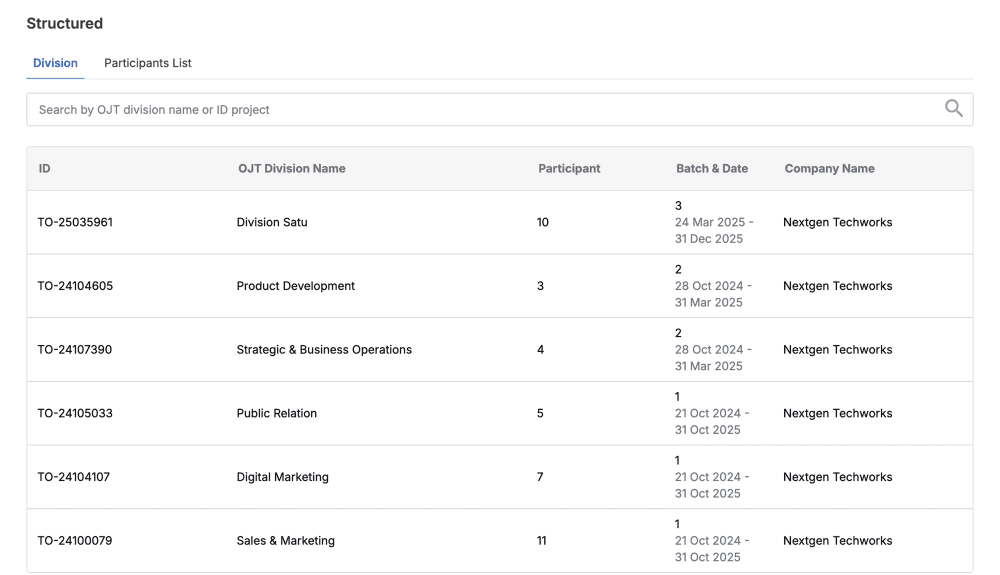Click the Participant column header
The width and height of the screenshot is (1000, 575).
tap(569, 169)
